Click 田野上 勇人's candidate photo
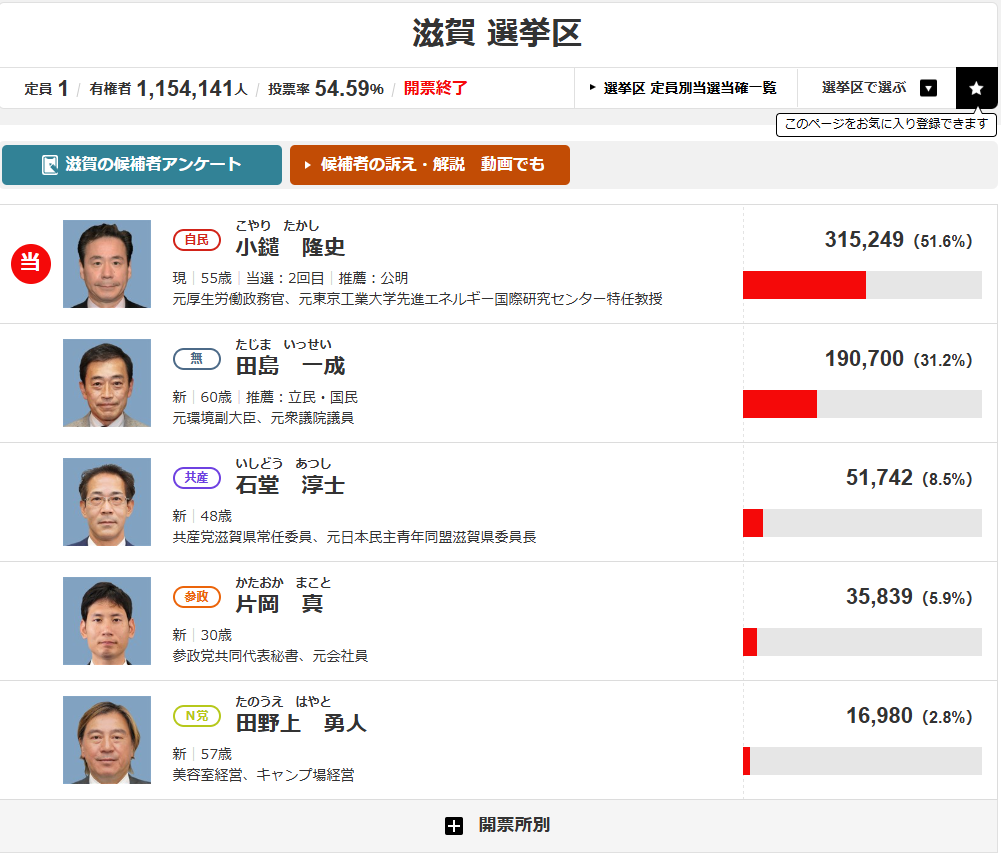The width and height of the screenshot is (1001, 859). pos(107,740)
